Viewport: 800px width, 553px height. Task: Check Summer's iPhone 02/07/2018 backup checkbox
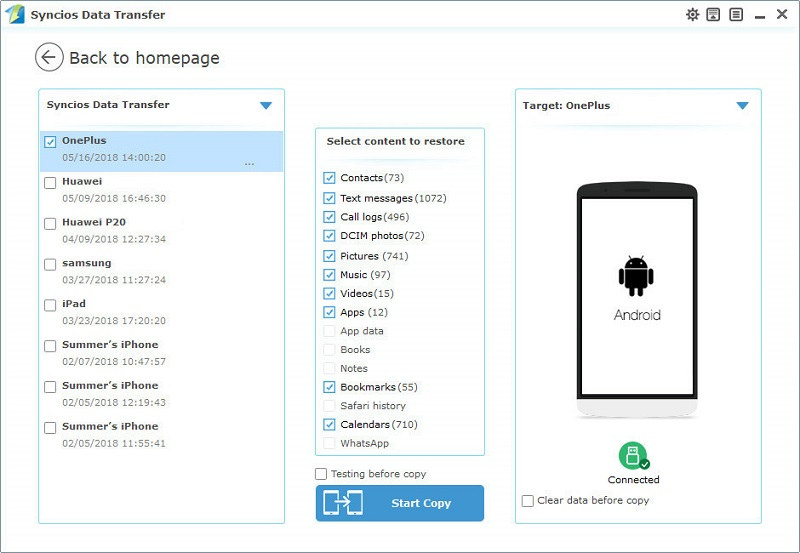(50, 346)
